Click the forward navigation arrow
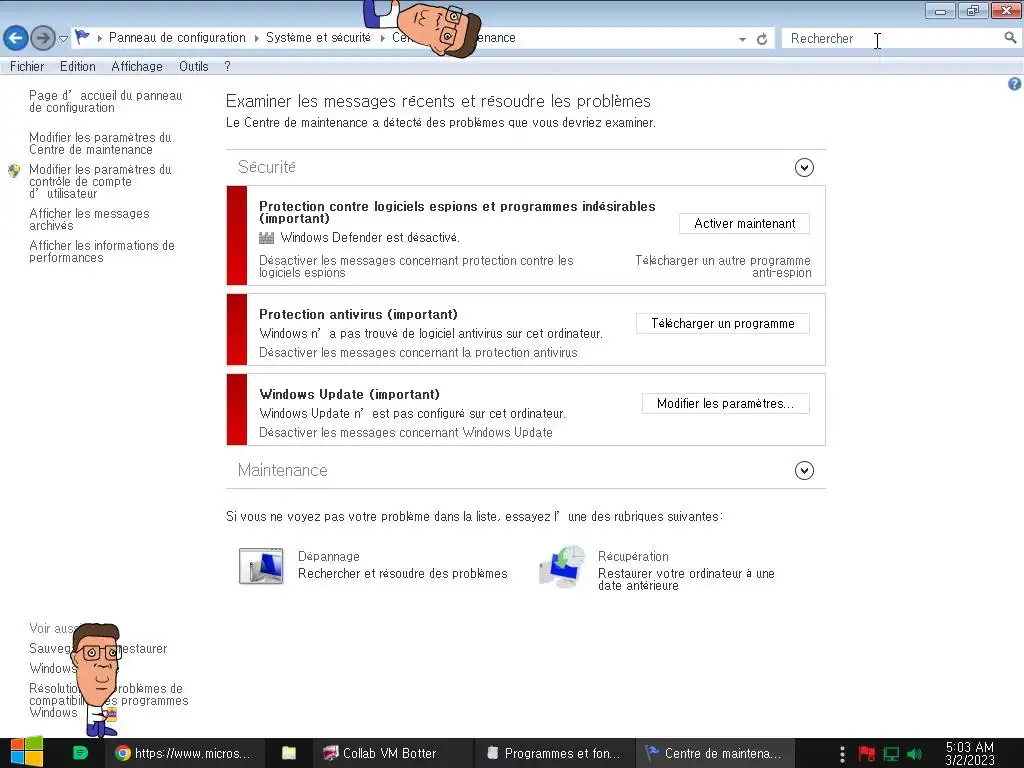Viewport: 1024px width, 768px height. (43, 38)
